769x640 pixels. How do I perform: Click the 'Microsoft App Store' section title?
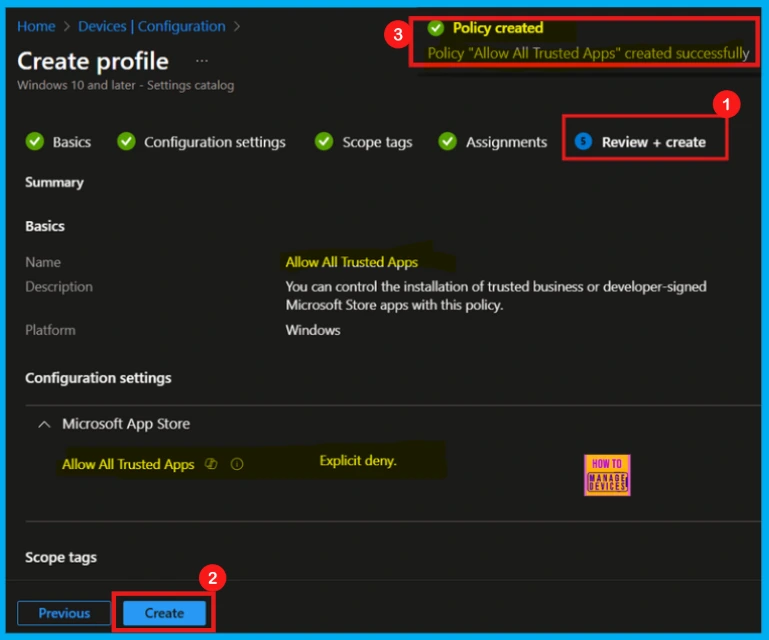pyautogui.click(x=126, y=424)
